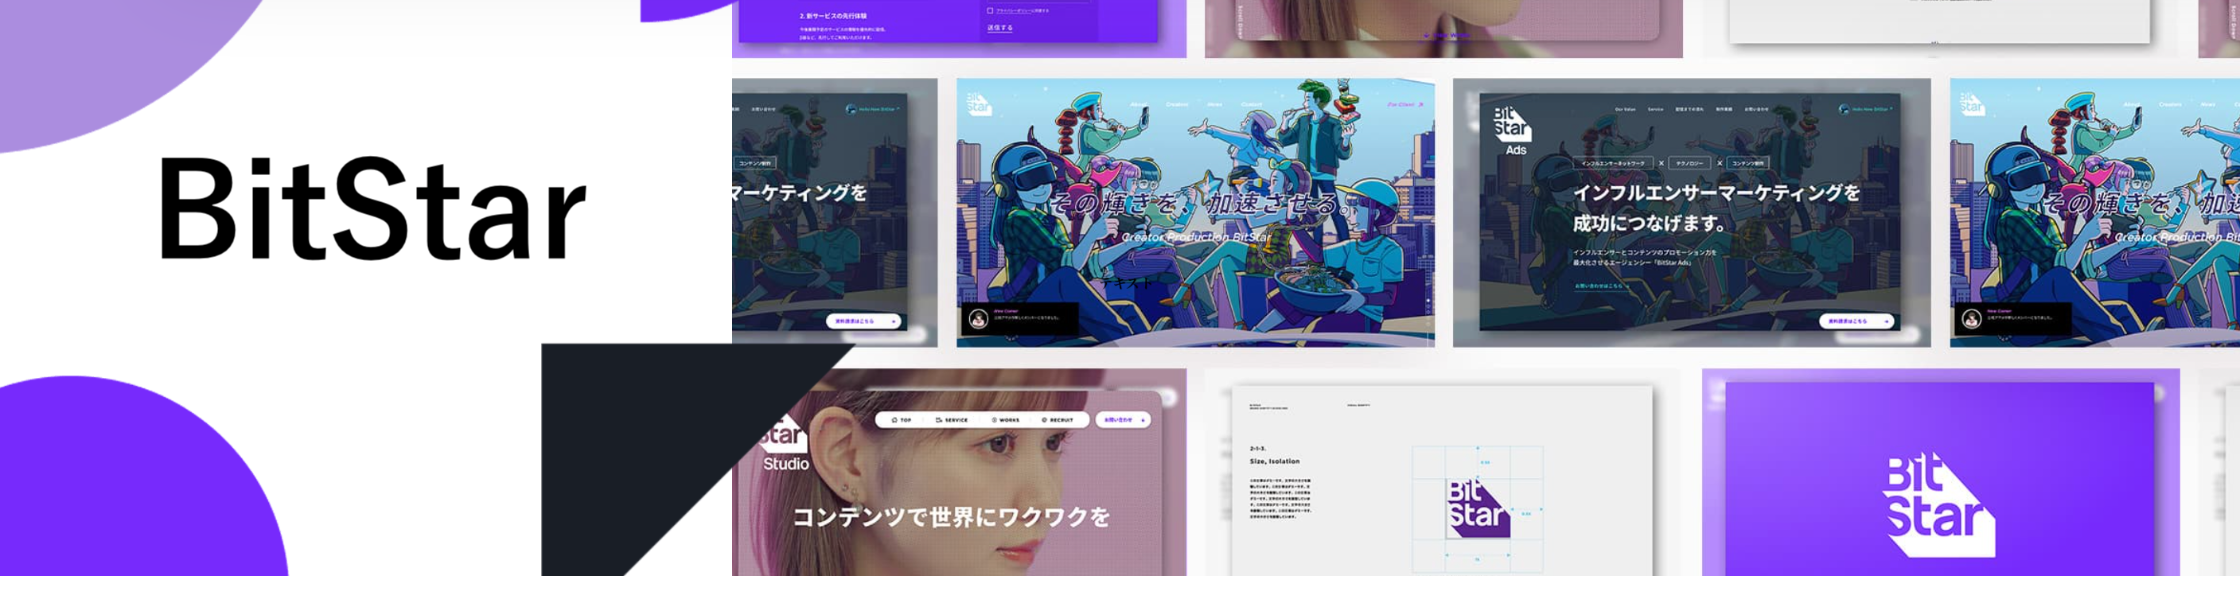This screenshot has height=600, width=2240.
Task: Click the BitStar logo on center illustration
Action: [978, 103]
